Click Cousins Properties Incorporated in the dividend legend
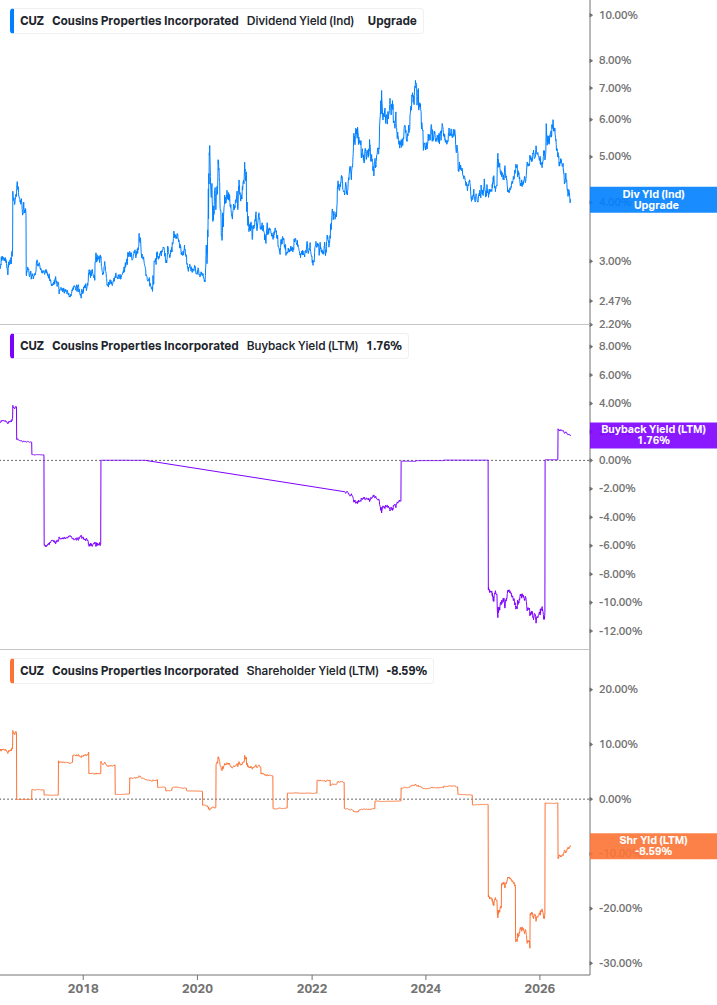The width and height of the screenshot is (717, 1005). (145, 21)
